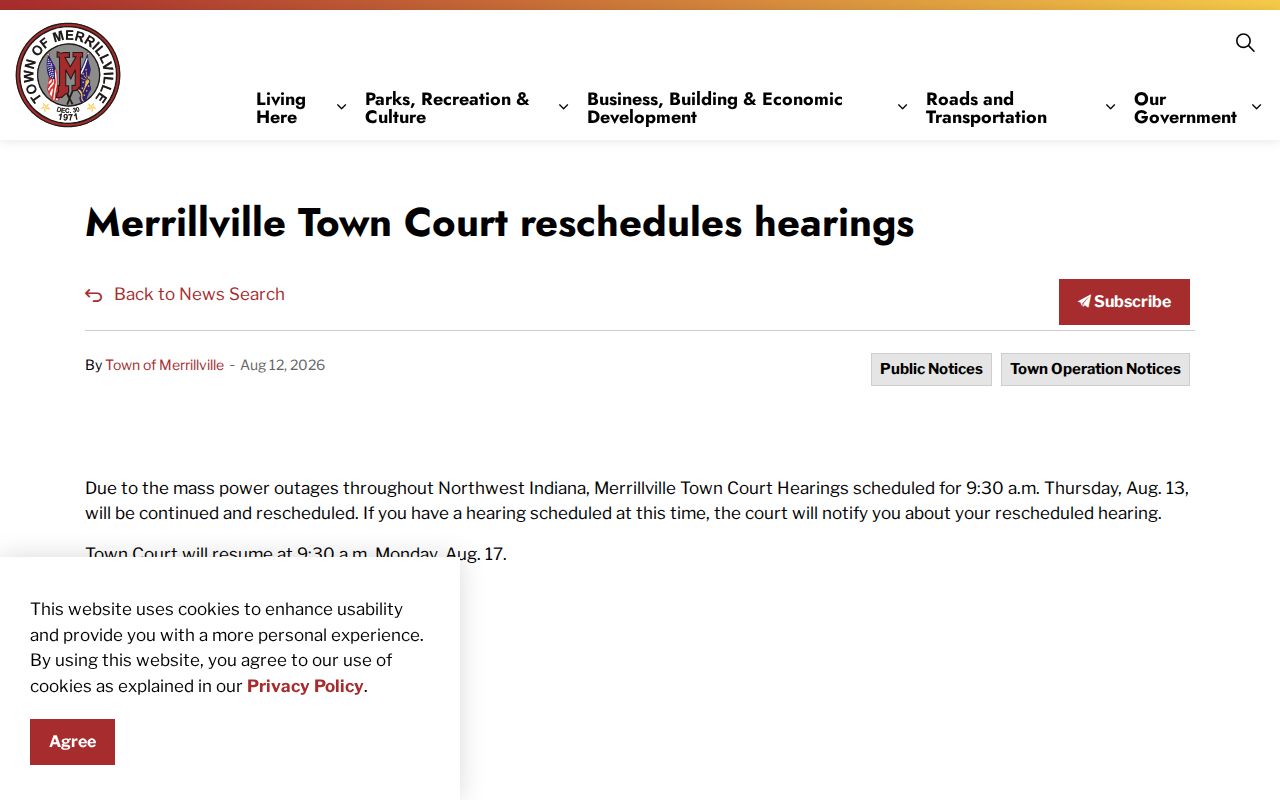This screenshot has height=800, width=1280.
Task: Select the Town Operation Notices tag
Action: click(1095, 369)
